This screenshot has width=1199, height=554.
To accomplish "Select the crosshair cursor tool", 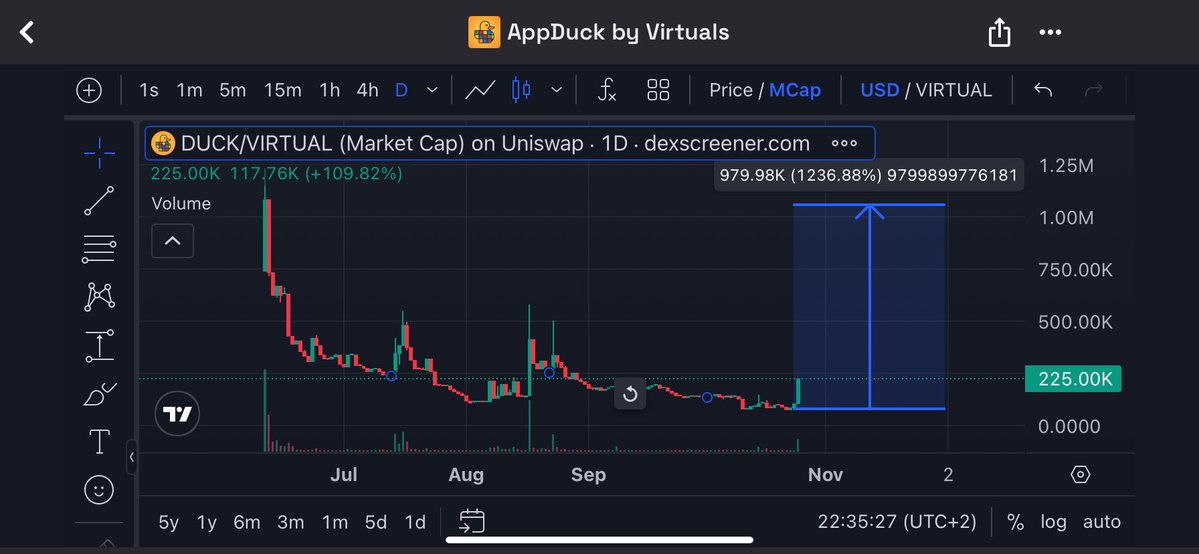I will 99,154.
